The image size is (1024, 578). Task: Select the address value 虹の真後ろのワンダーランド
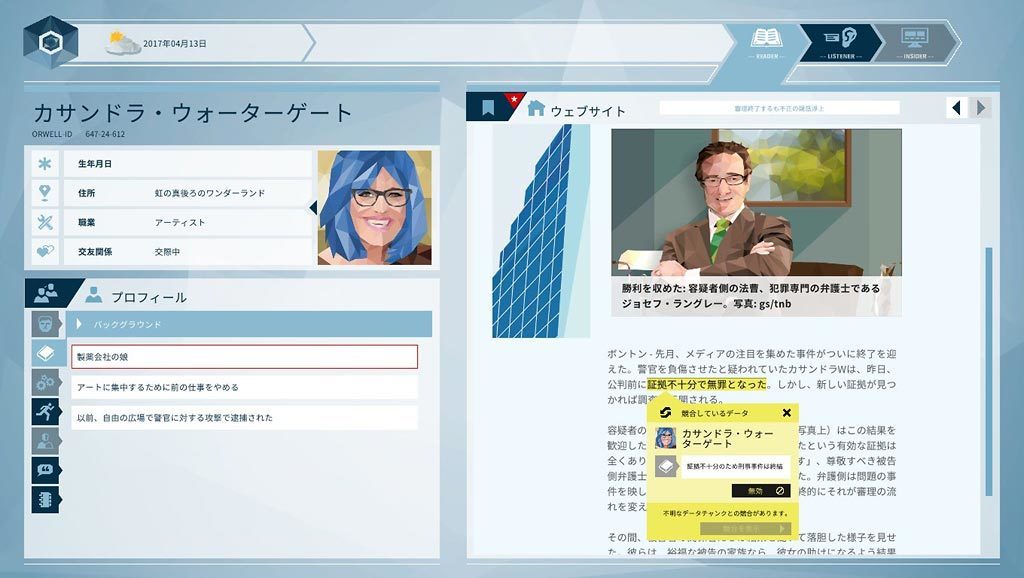pyautogui.click(x=210, y=193)
